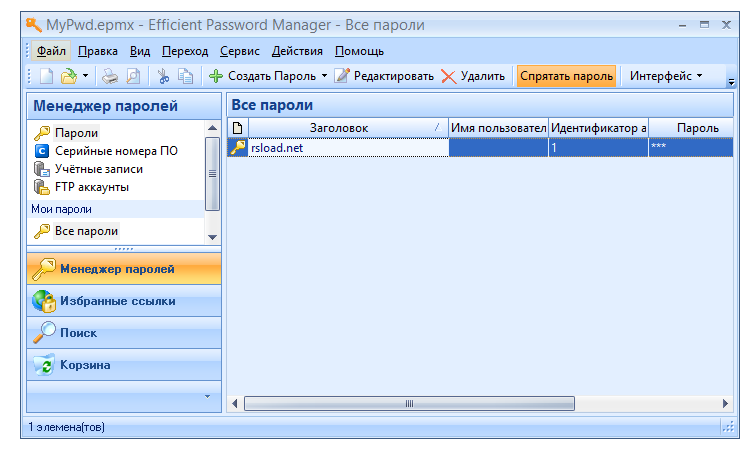Screen dimensions: 756x460
Task: Open the Избранные ссылки navigation pane
Action: pos(124,301)
